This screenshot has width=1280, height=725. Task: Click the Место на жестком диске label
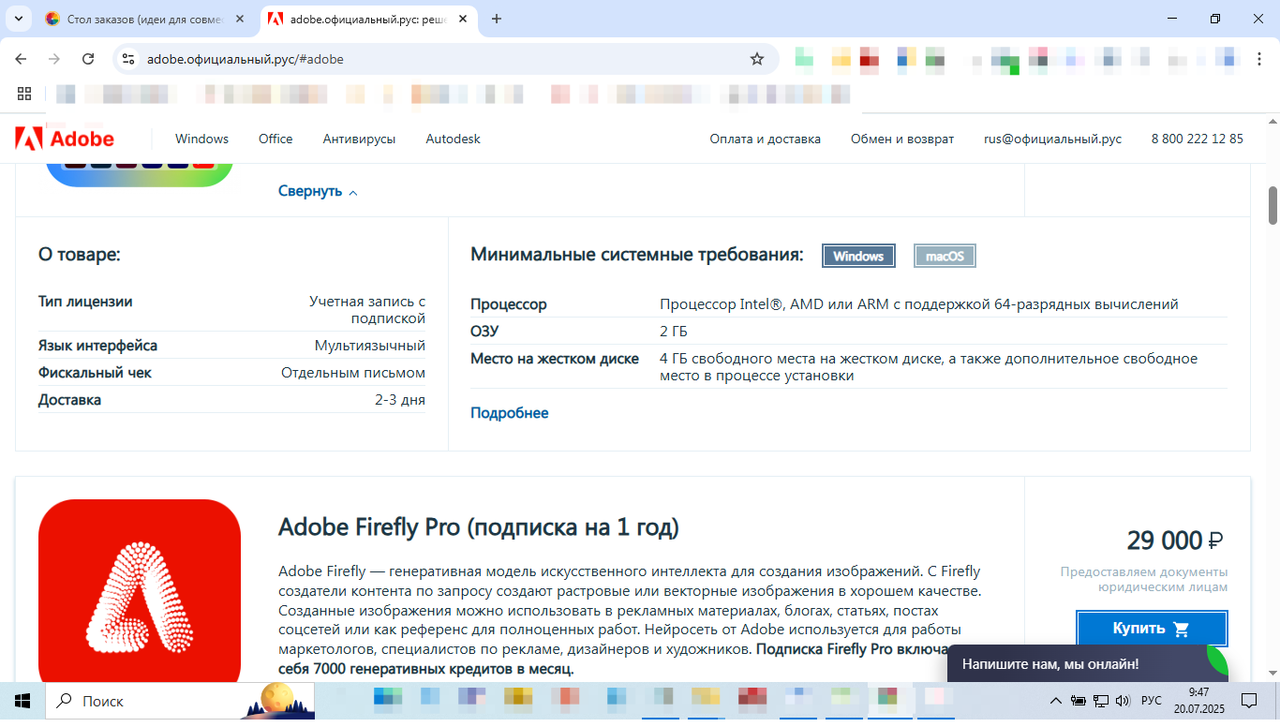coord(555,358)
